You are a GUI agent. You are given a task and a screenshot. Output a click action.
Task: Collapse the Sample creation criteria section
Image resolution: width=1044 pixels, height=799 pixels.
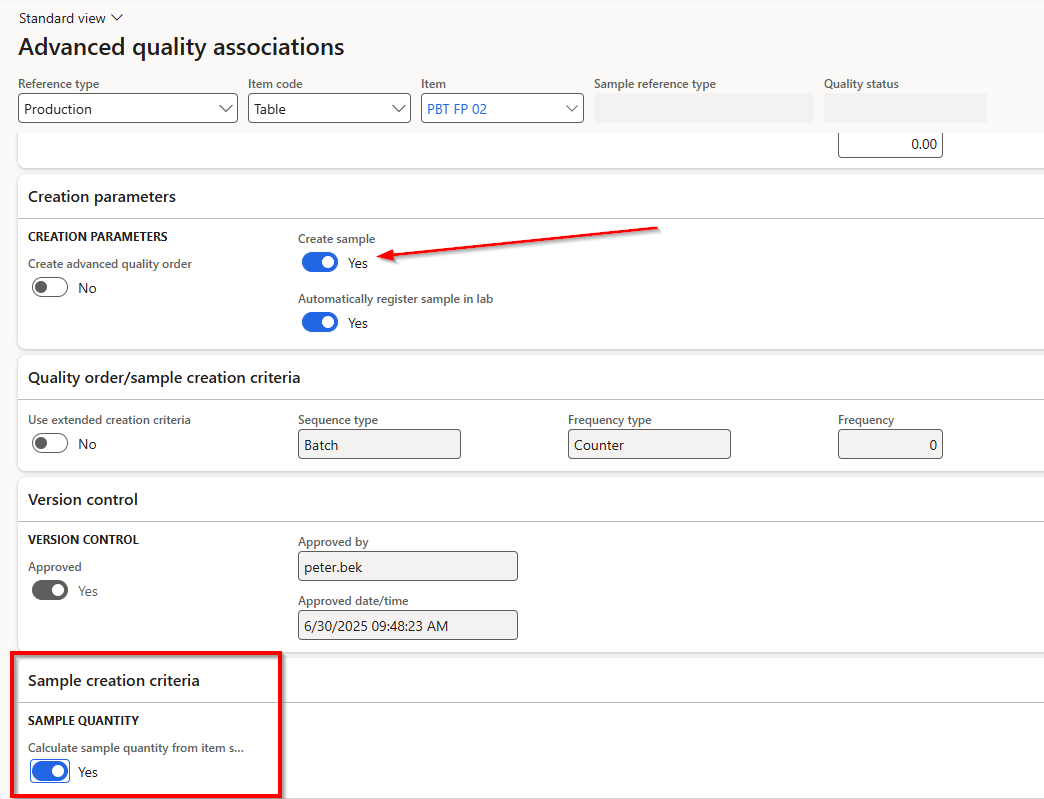[x=114, y=681]
